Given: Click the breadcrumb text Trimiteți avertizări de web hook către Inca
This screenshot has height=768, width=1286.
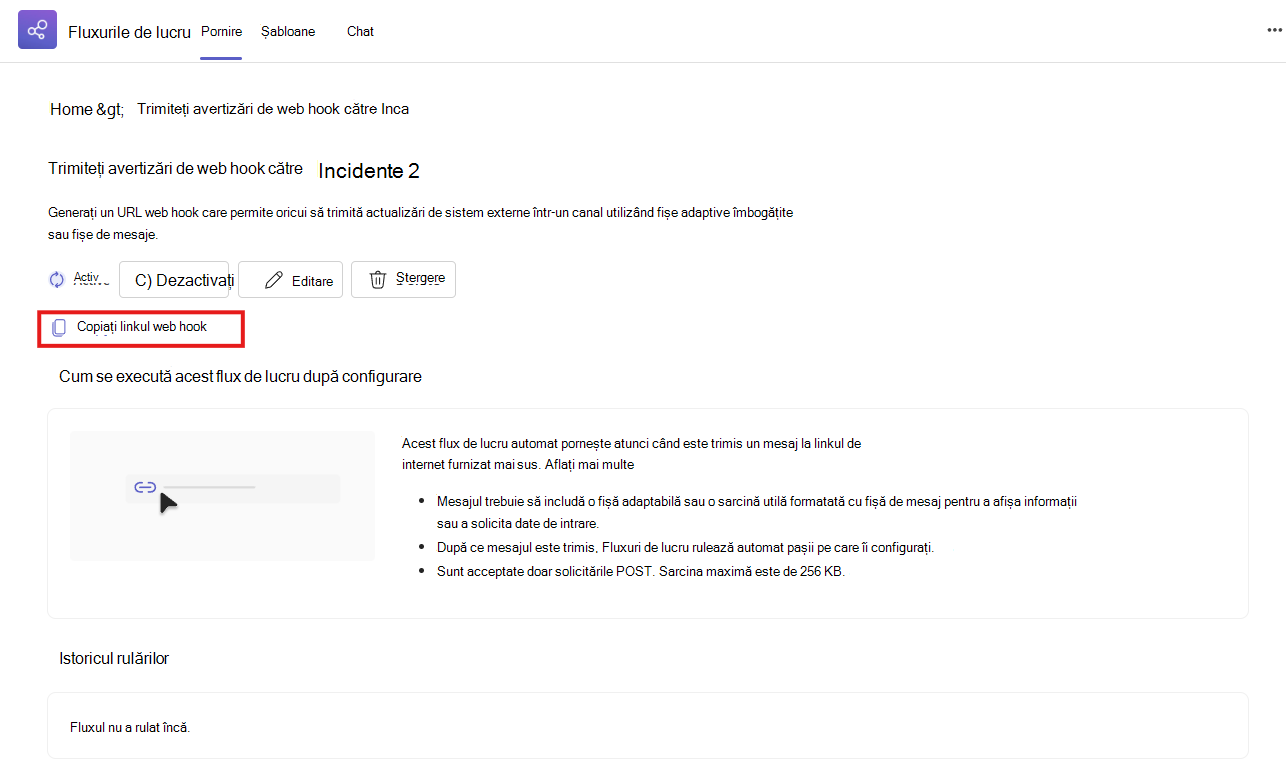Looking at the screenshot, I should click(x=273, y=109).
